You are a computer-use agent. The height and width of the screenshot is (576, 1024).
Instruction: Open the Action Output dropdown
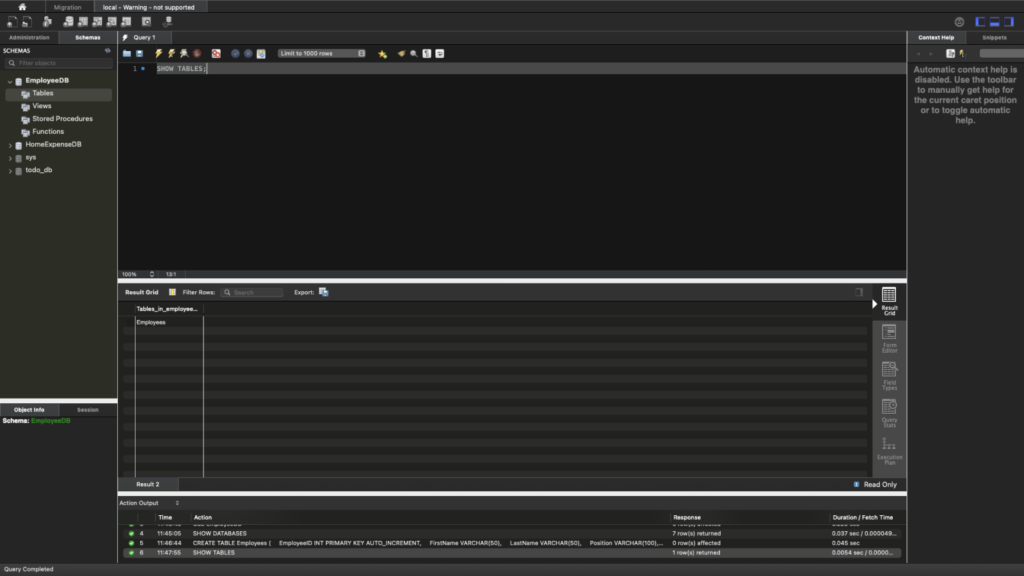tap(149, 503)
